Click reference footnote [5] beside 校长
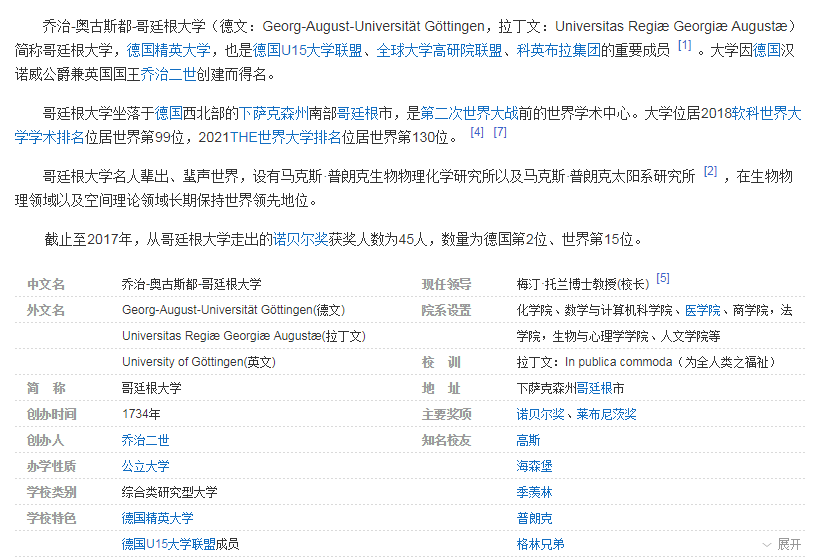 coord(663,278)
